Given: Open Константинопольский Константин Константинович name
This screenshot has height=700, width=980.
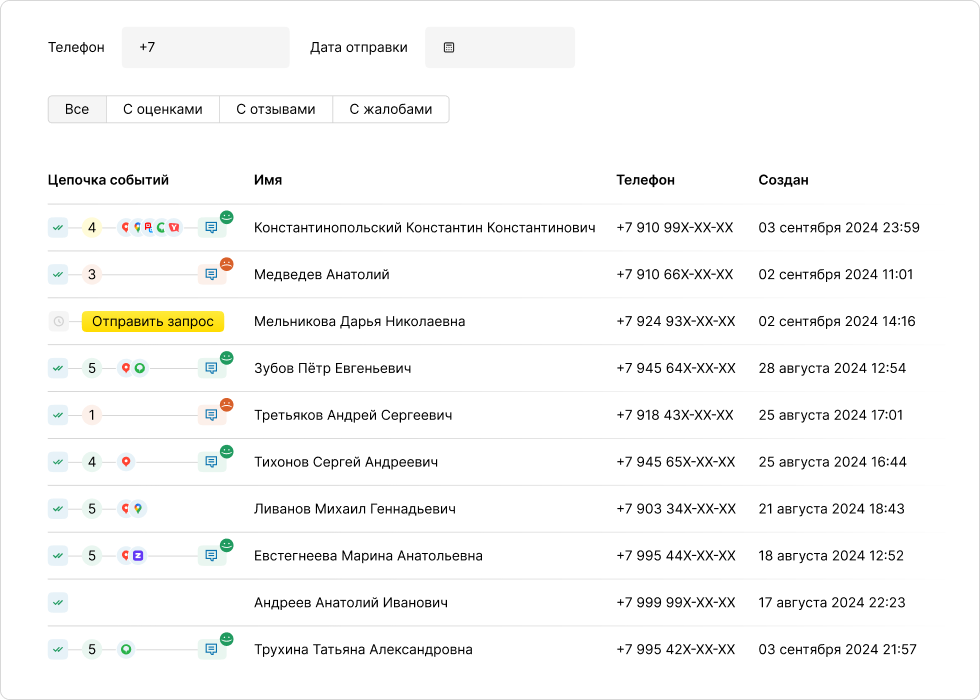Looking at the screenshot, I should point(424,228).
